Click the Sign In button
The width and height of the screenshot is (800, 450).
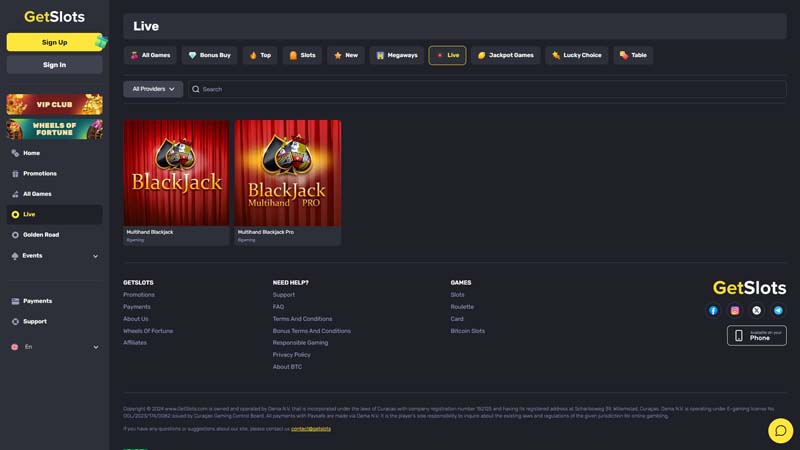(x=55, y=65)
